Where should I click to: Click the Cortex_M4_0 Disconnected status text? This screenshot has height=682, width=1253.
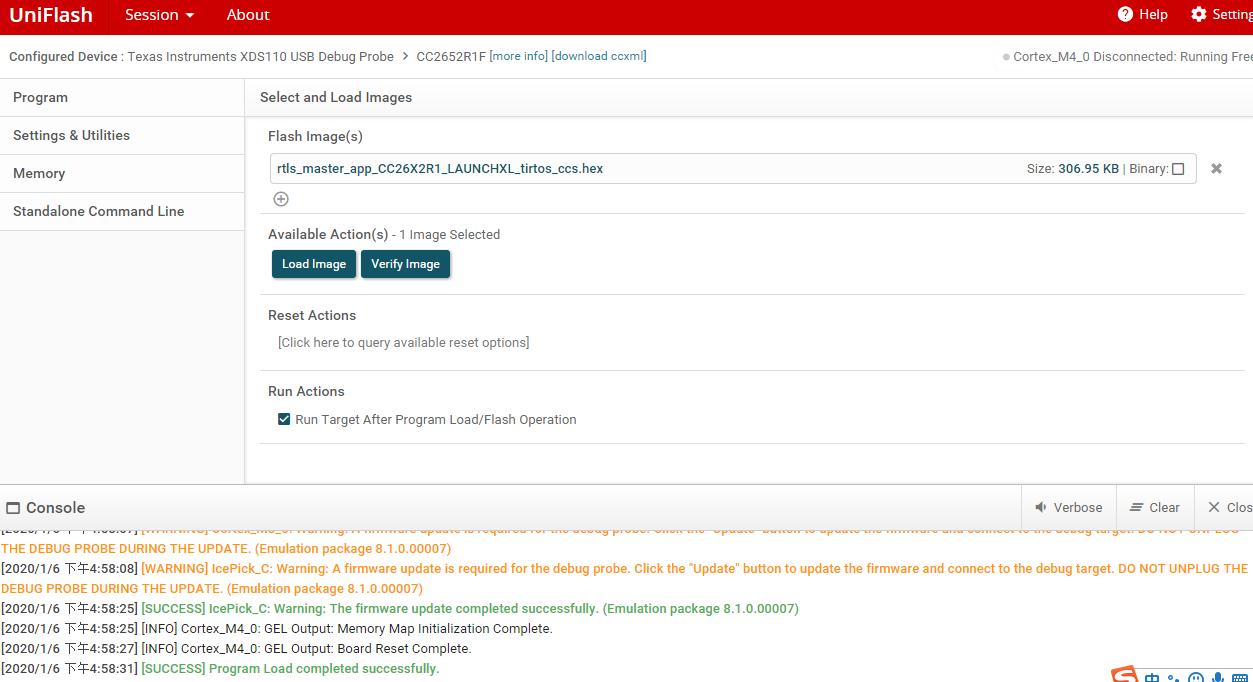[x=1132, y=57]
